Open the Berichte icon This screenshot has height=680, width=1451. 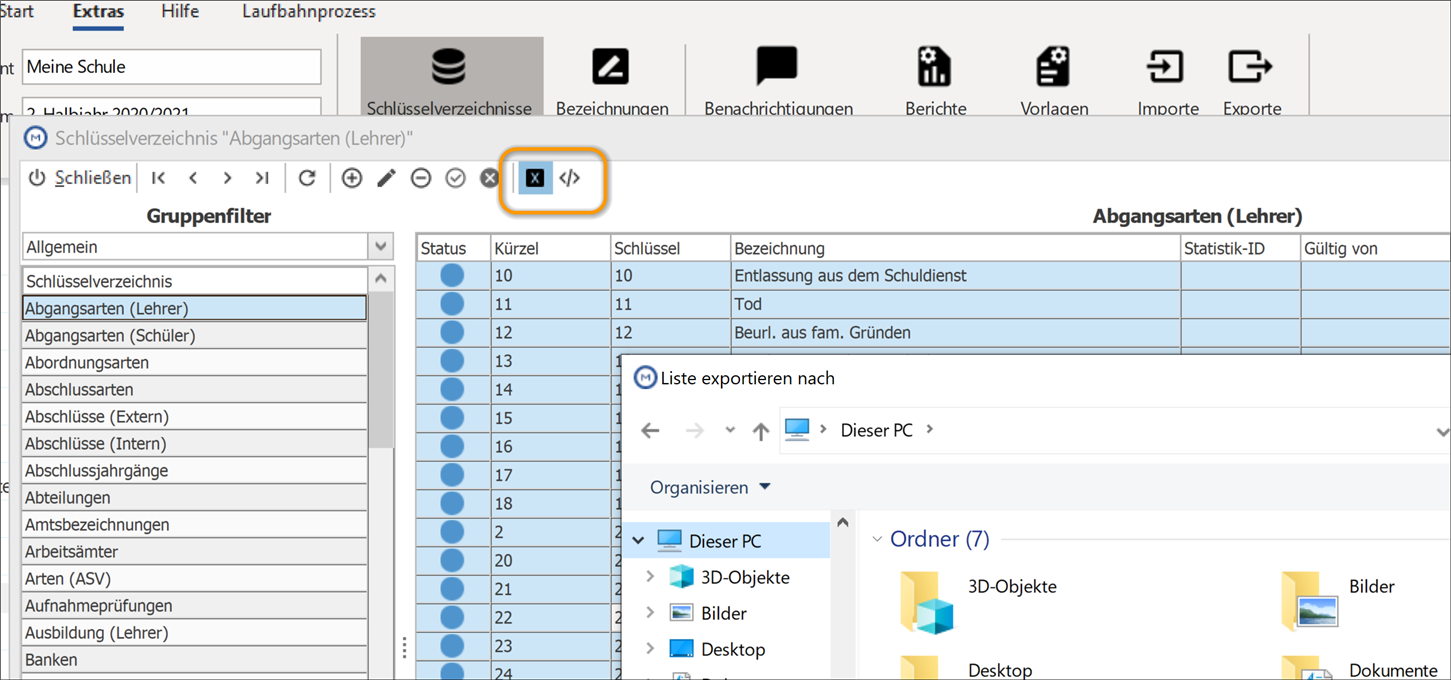pos(934,68)
